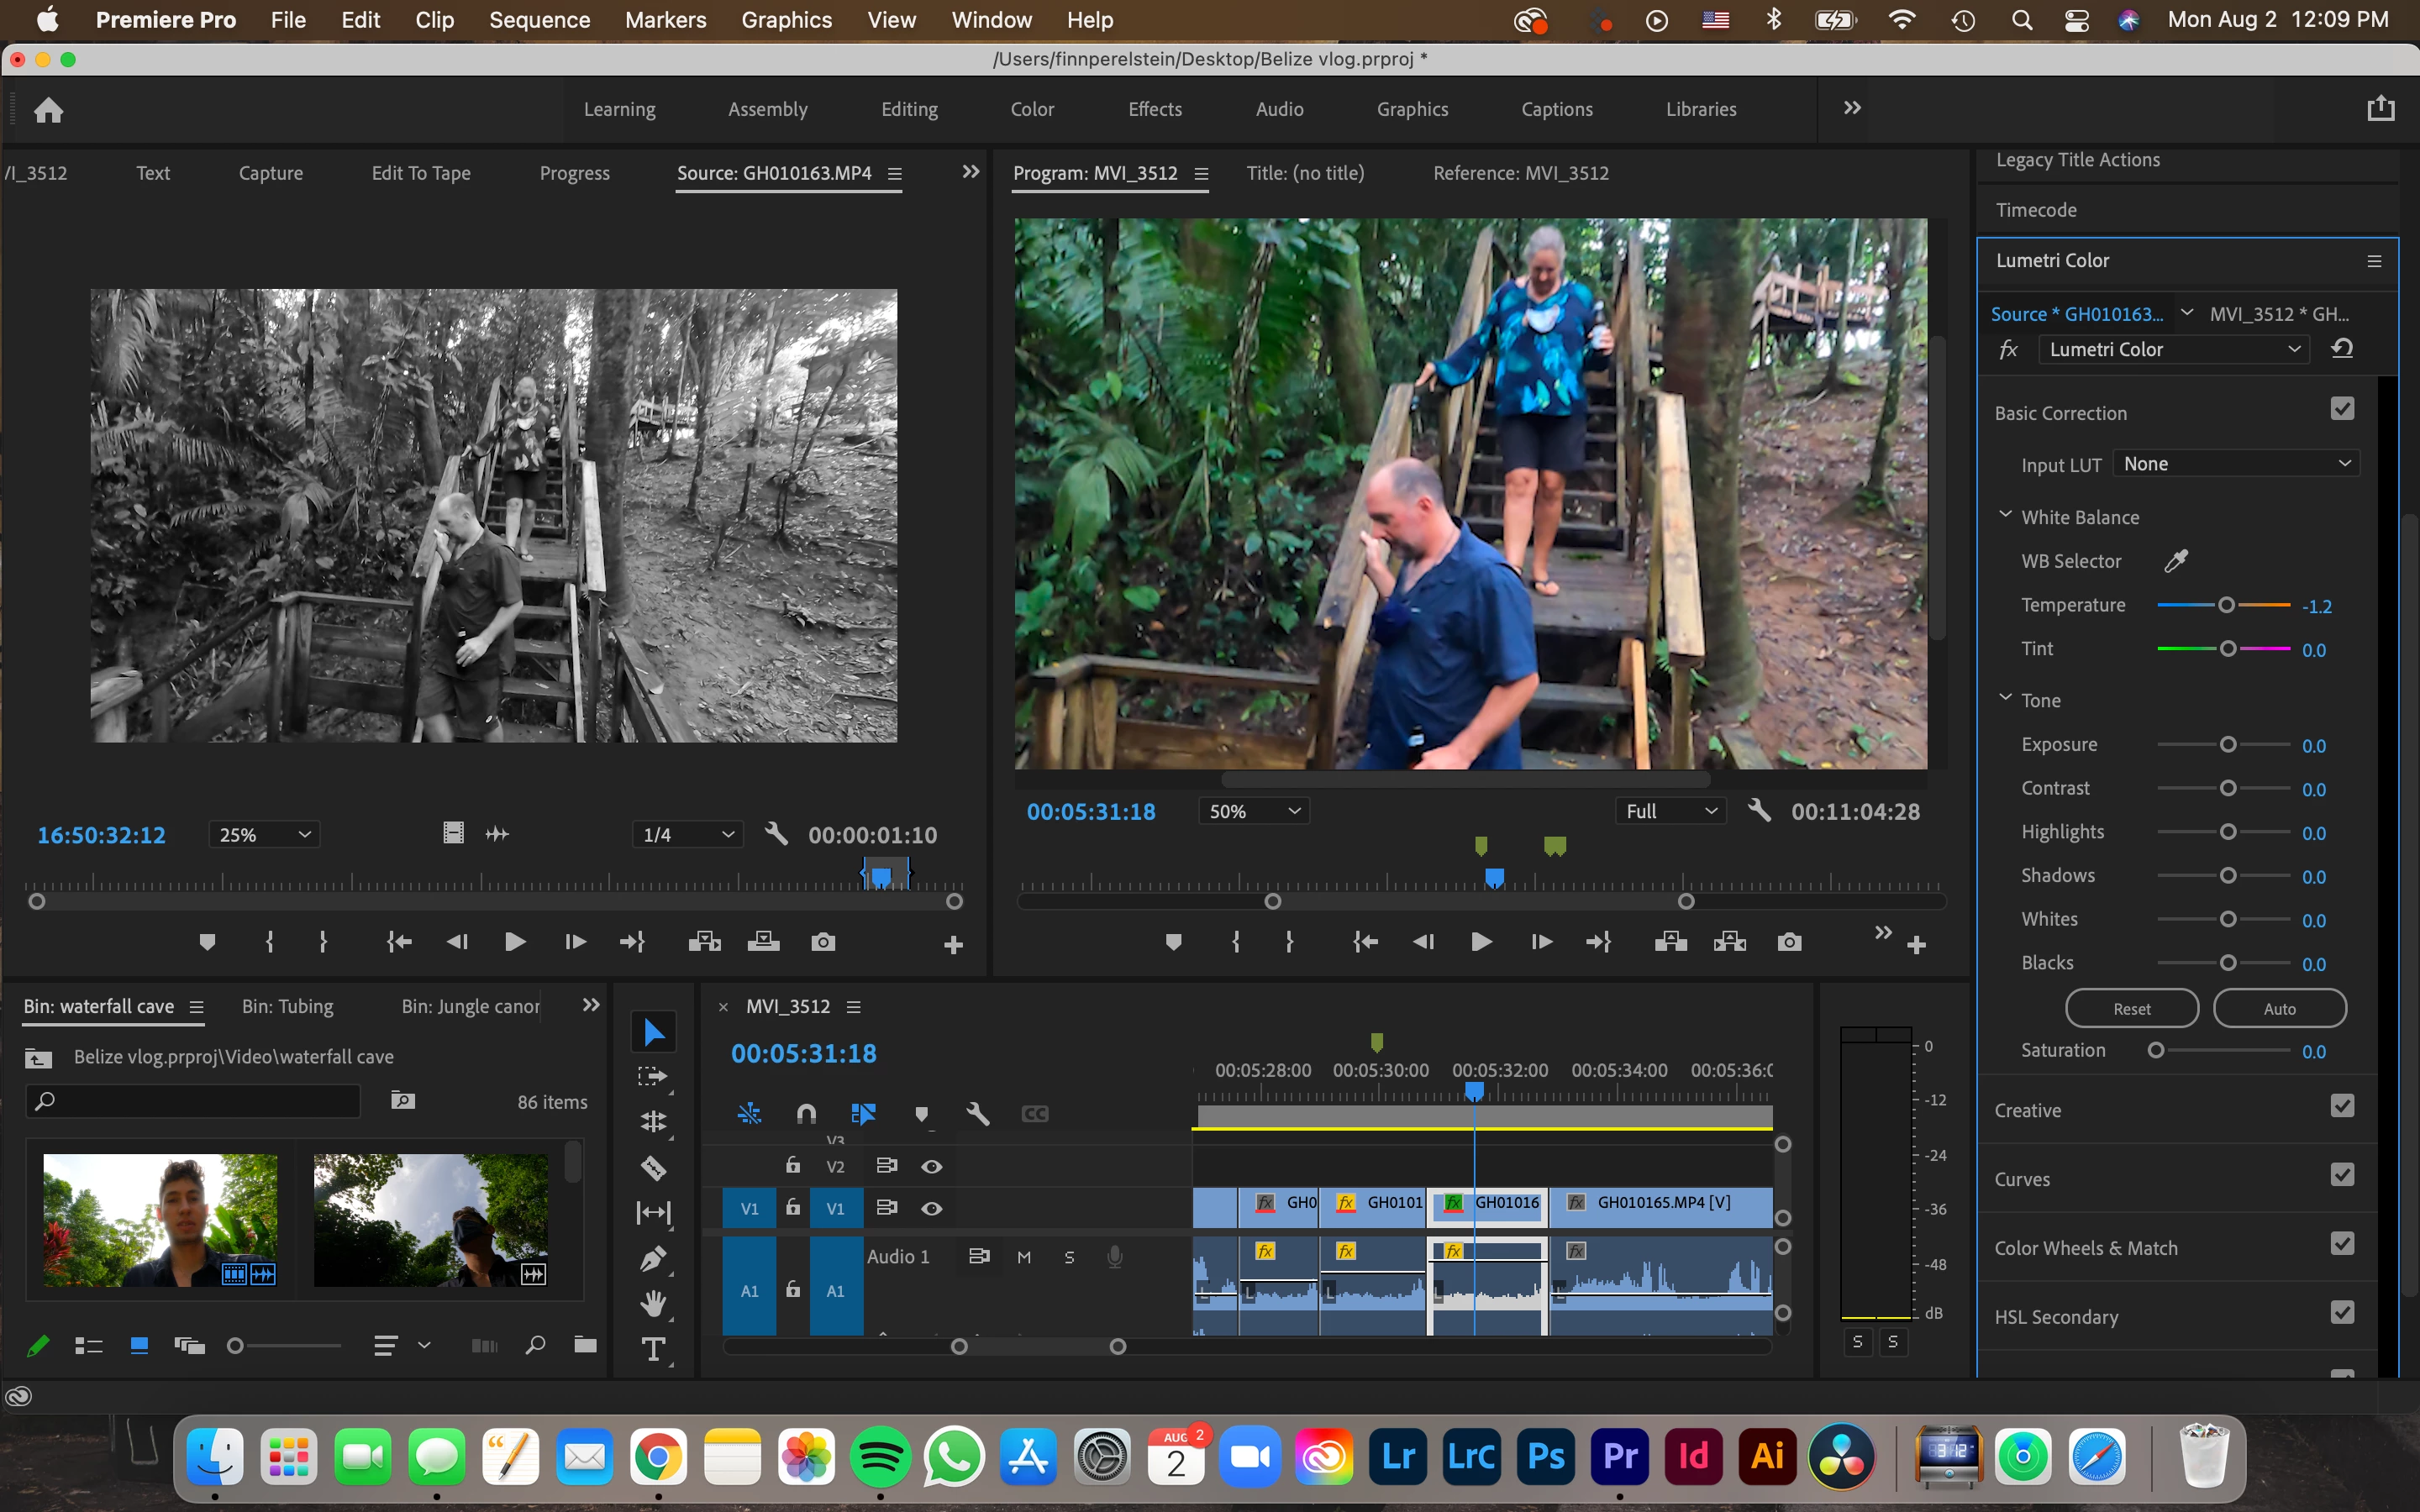Select the Pen tool
Viewport: 2420px width, 1512px height.
coord(653,1258)
